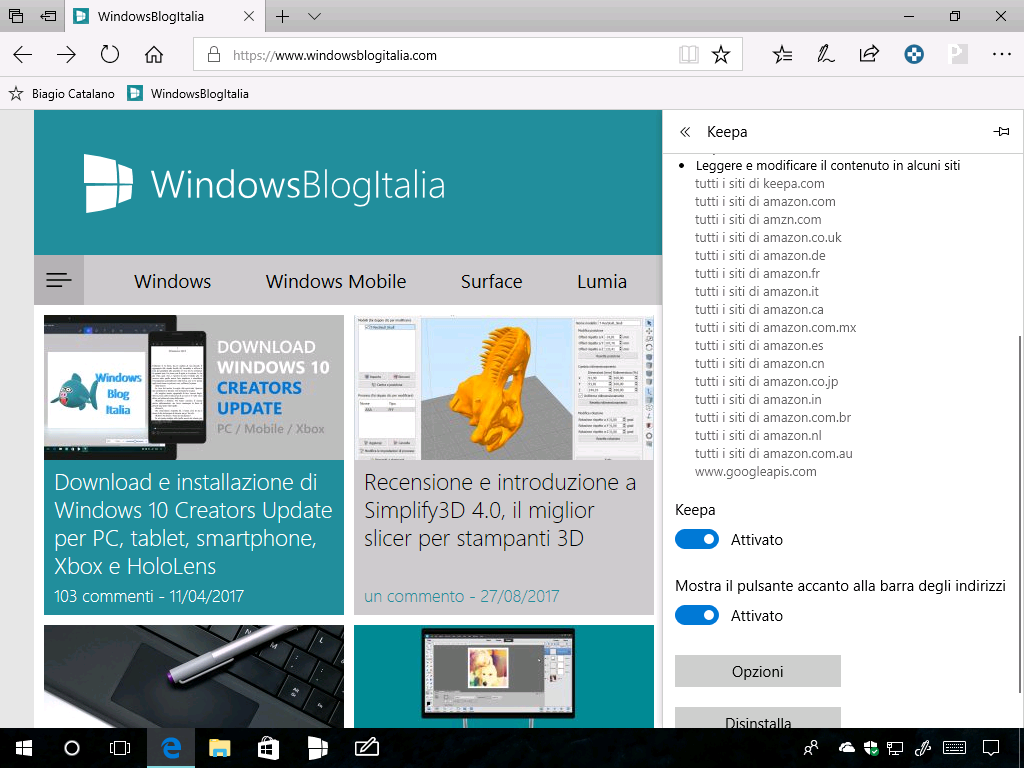This screenshot has height=768, width=1024.
Task: Go forward to next page
Action: click(x=66, y=55)
